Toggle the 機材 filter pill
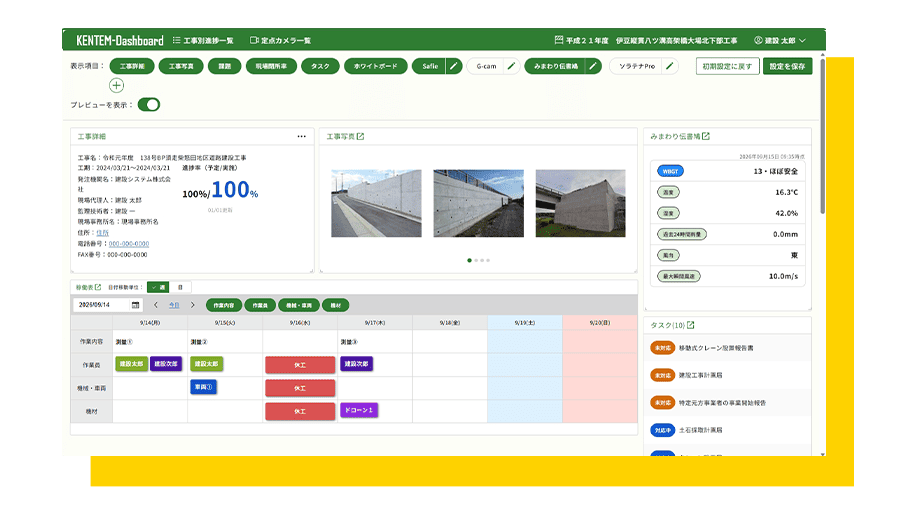This screenshot has height=515, width=916. [x=335, y=305]
